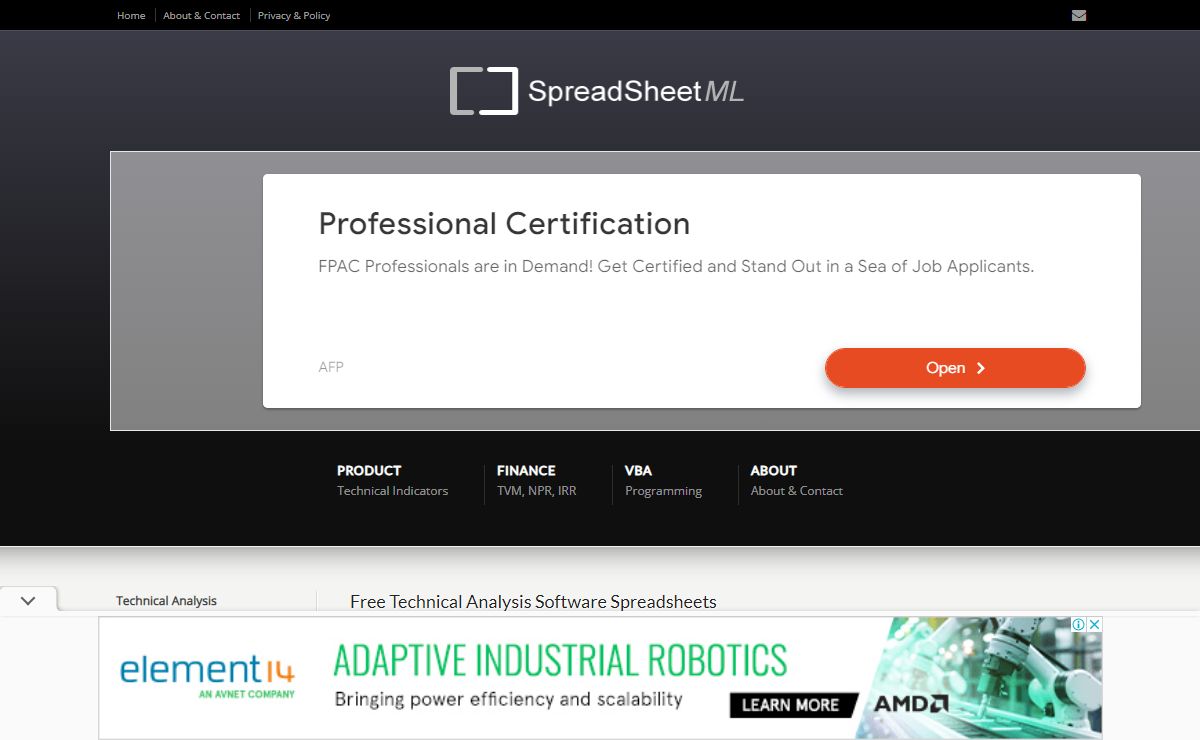
Task: Close the bottom banner ad with X
Action: 1095,624
